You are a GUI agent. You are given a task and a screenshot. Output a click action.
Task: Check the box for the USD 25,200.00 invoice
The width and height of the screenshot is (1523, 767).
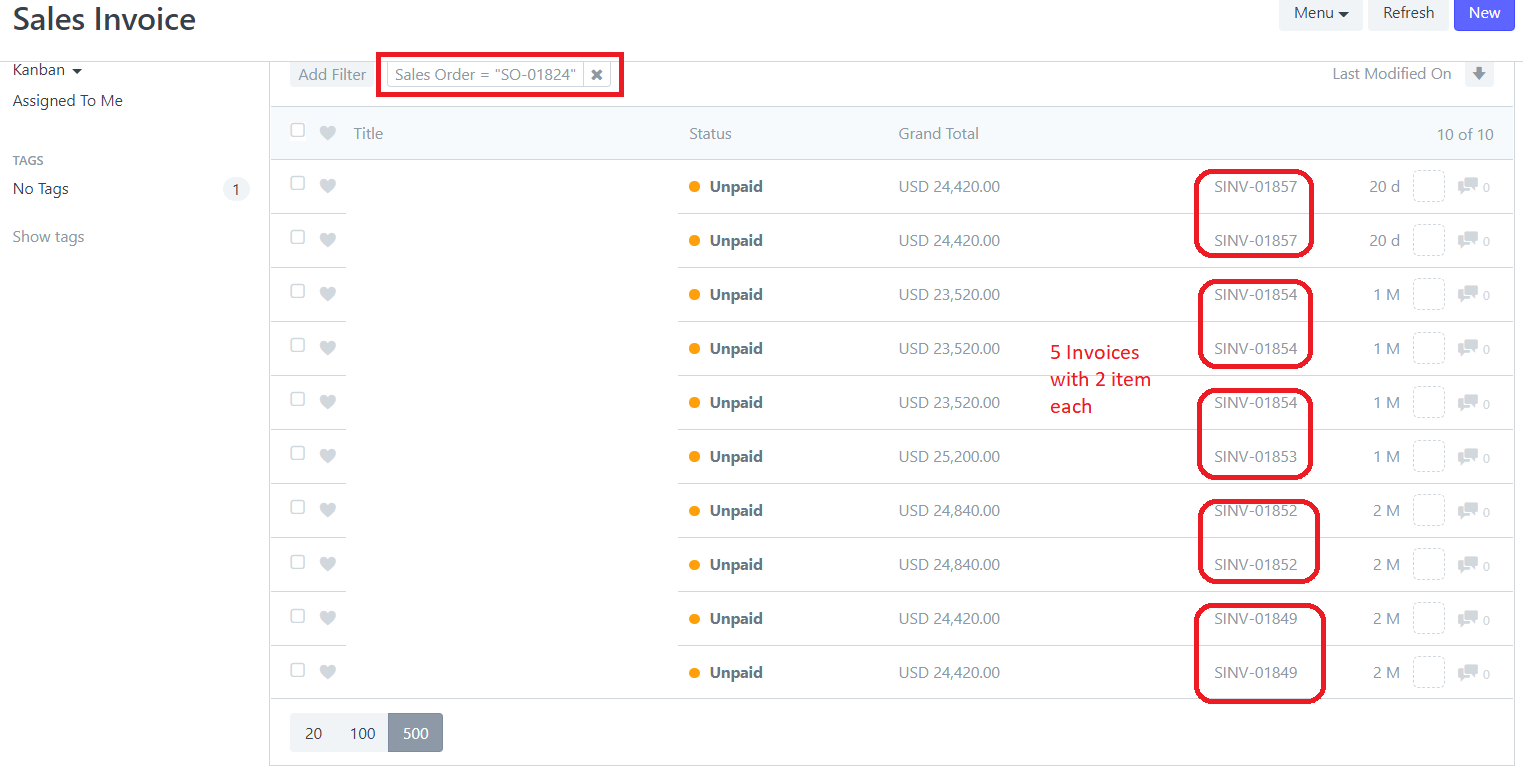[297, 453]
